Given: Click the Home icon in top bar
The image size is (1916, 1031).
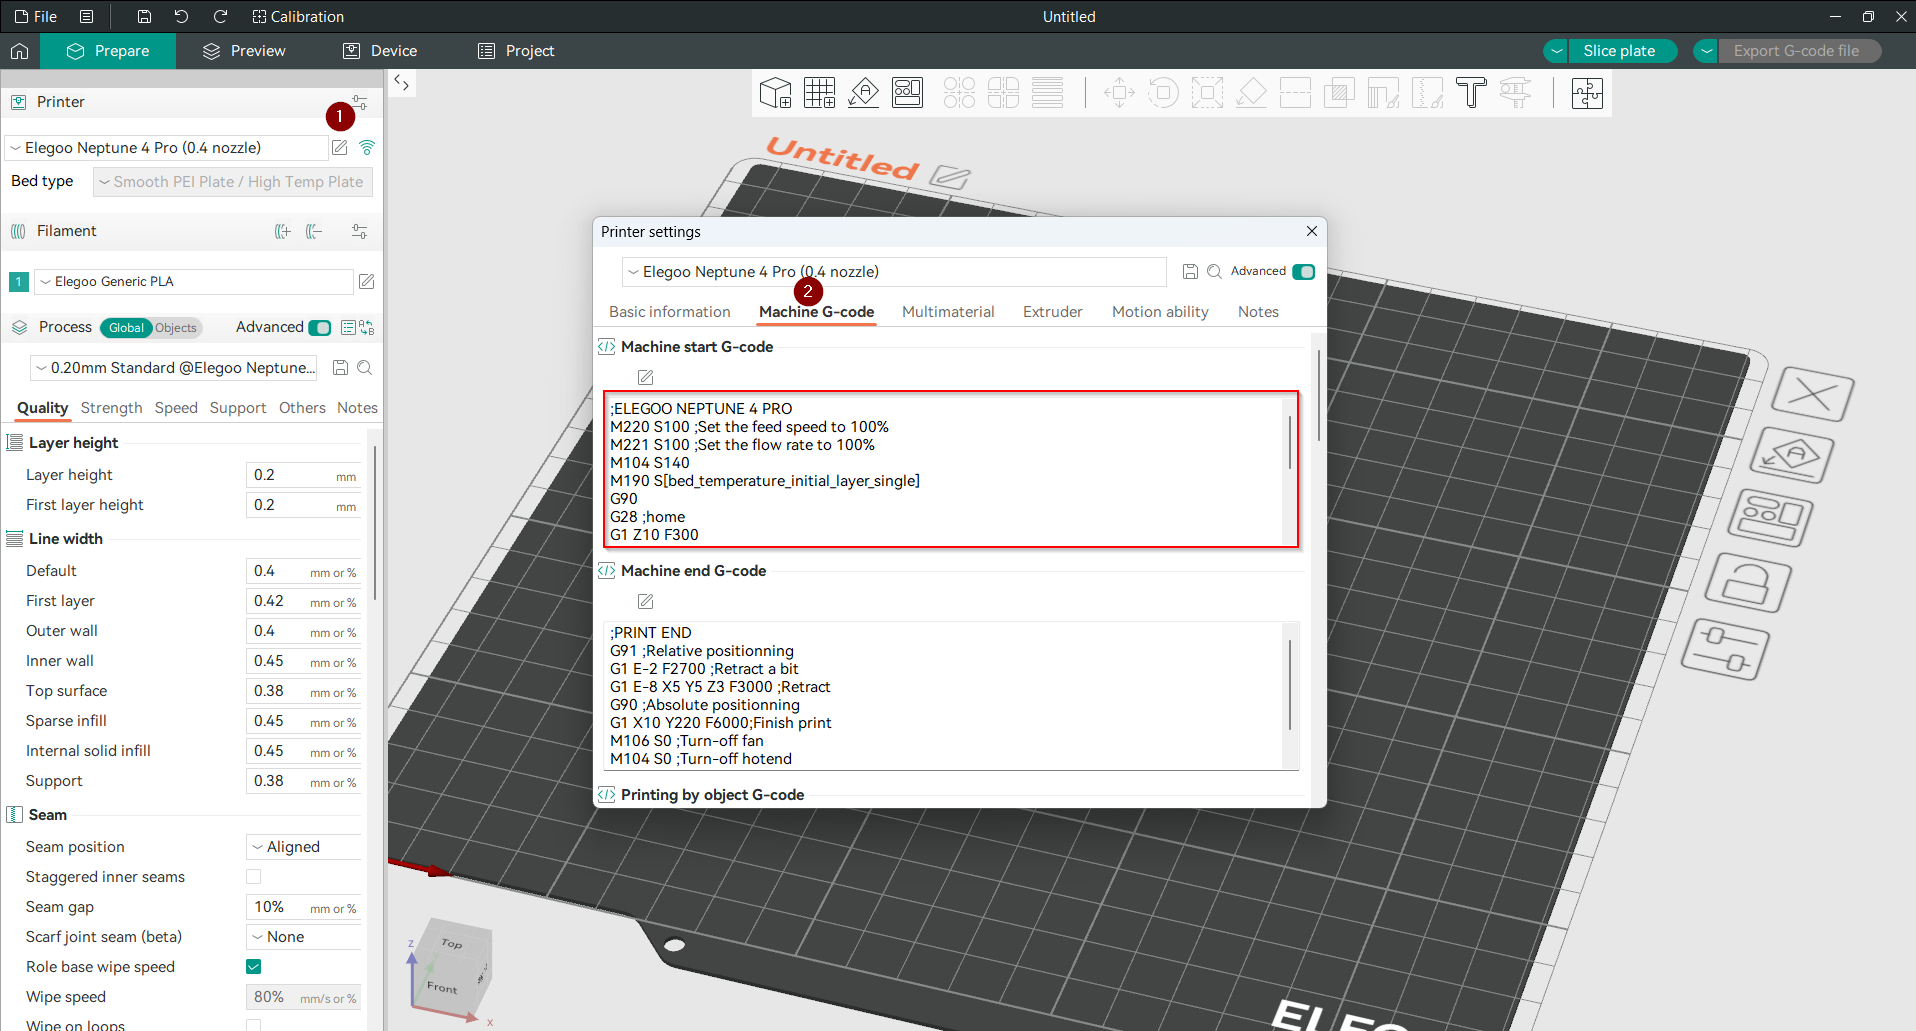Looking at the screenshot, I should [19, 51].
